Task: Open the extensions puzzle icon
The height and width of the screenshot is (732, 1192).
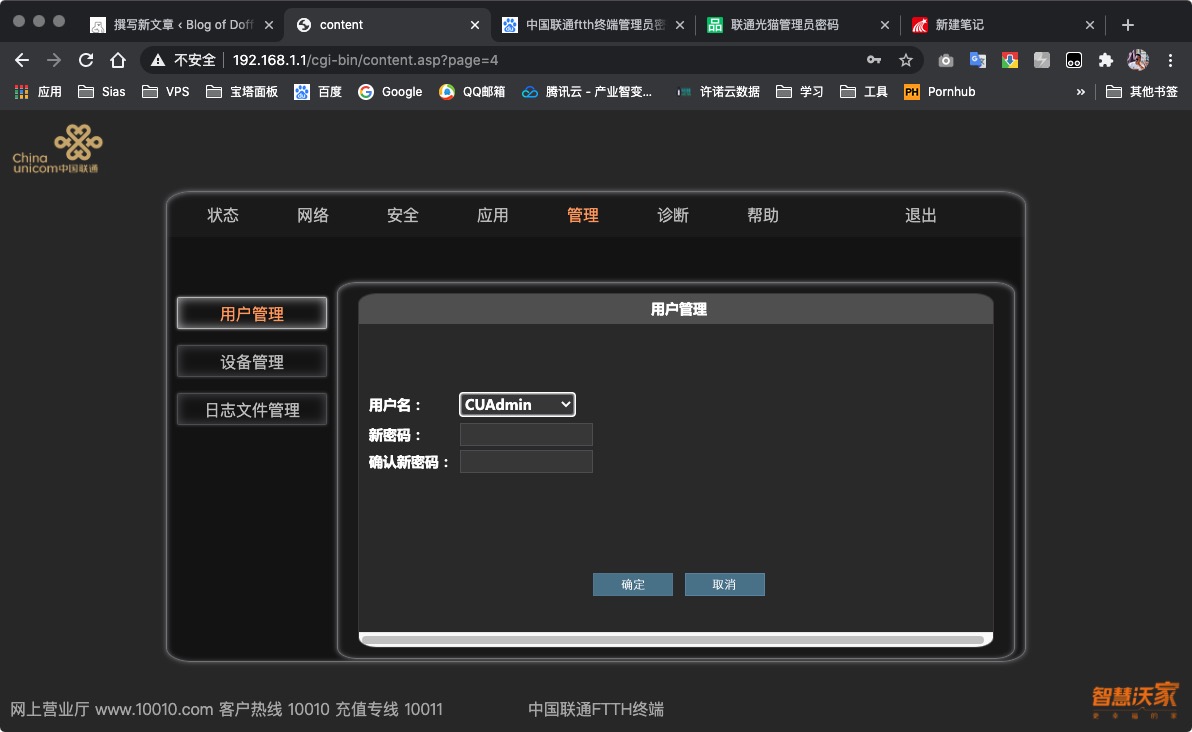Action: [x=1105, y=60]
